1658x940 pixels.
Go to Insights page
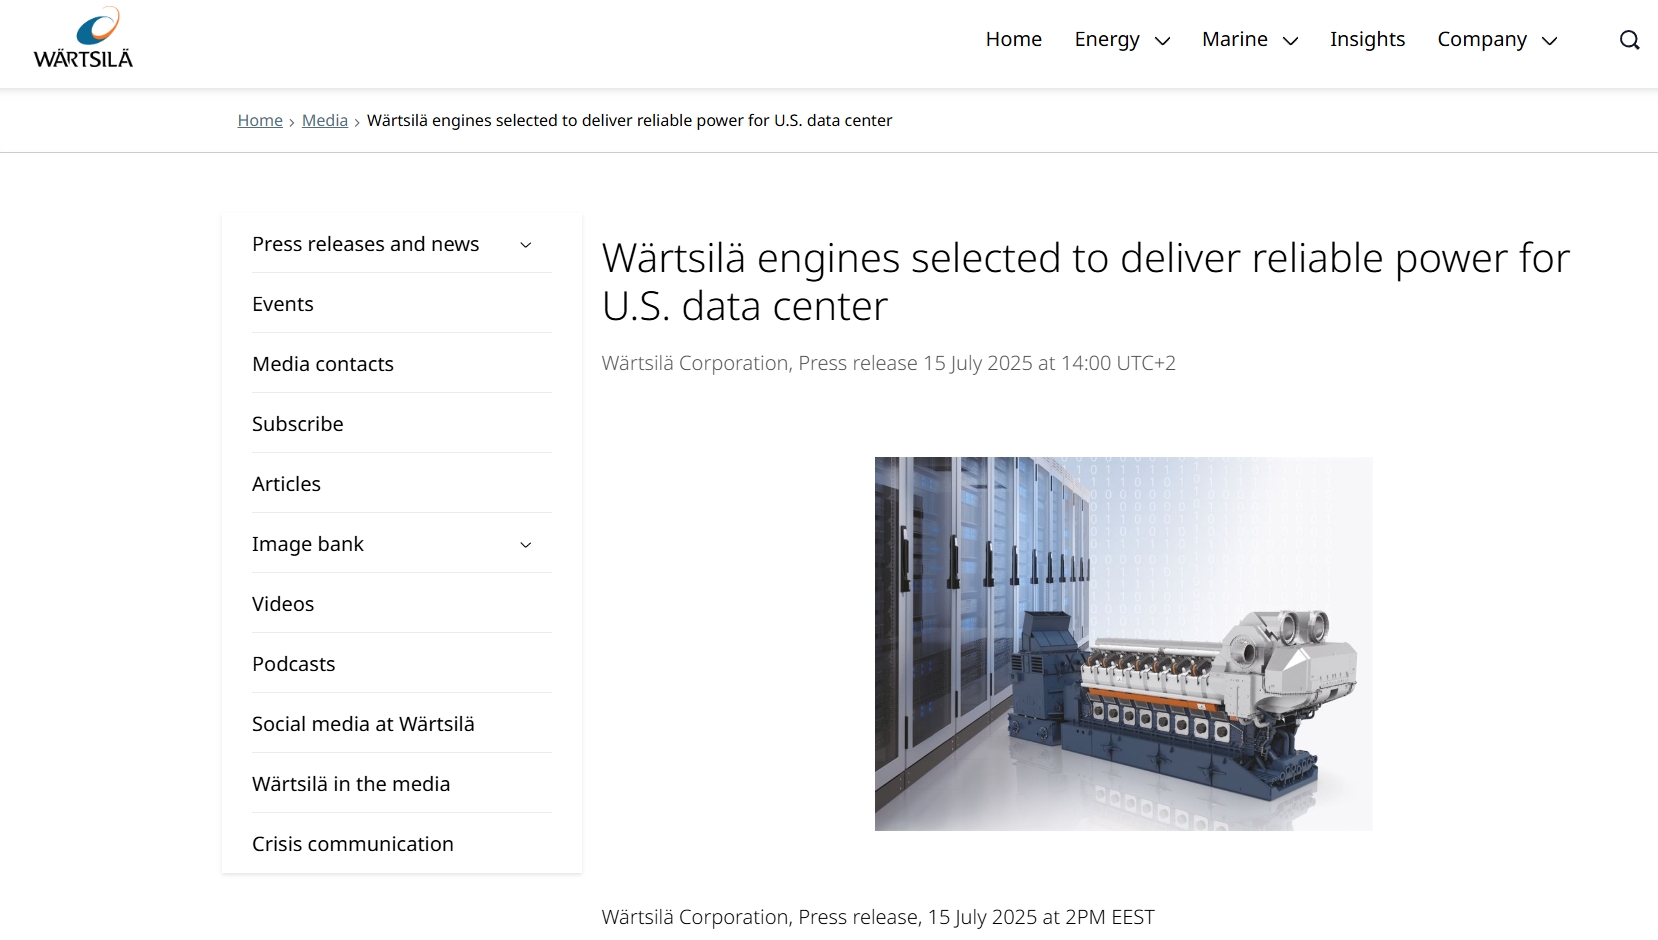pos(1367,39)
